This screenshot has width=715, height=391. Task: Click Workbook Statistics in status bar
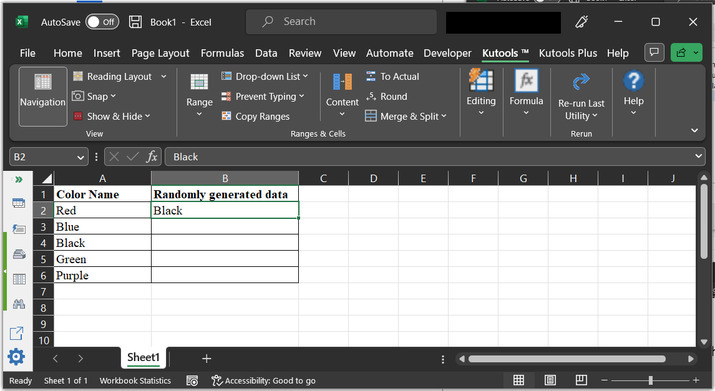click(135, 381)
